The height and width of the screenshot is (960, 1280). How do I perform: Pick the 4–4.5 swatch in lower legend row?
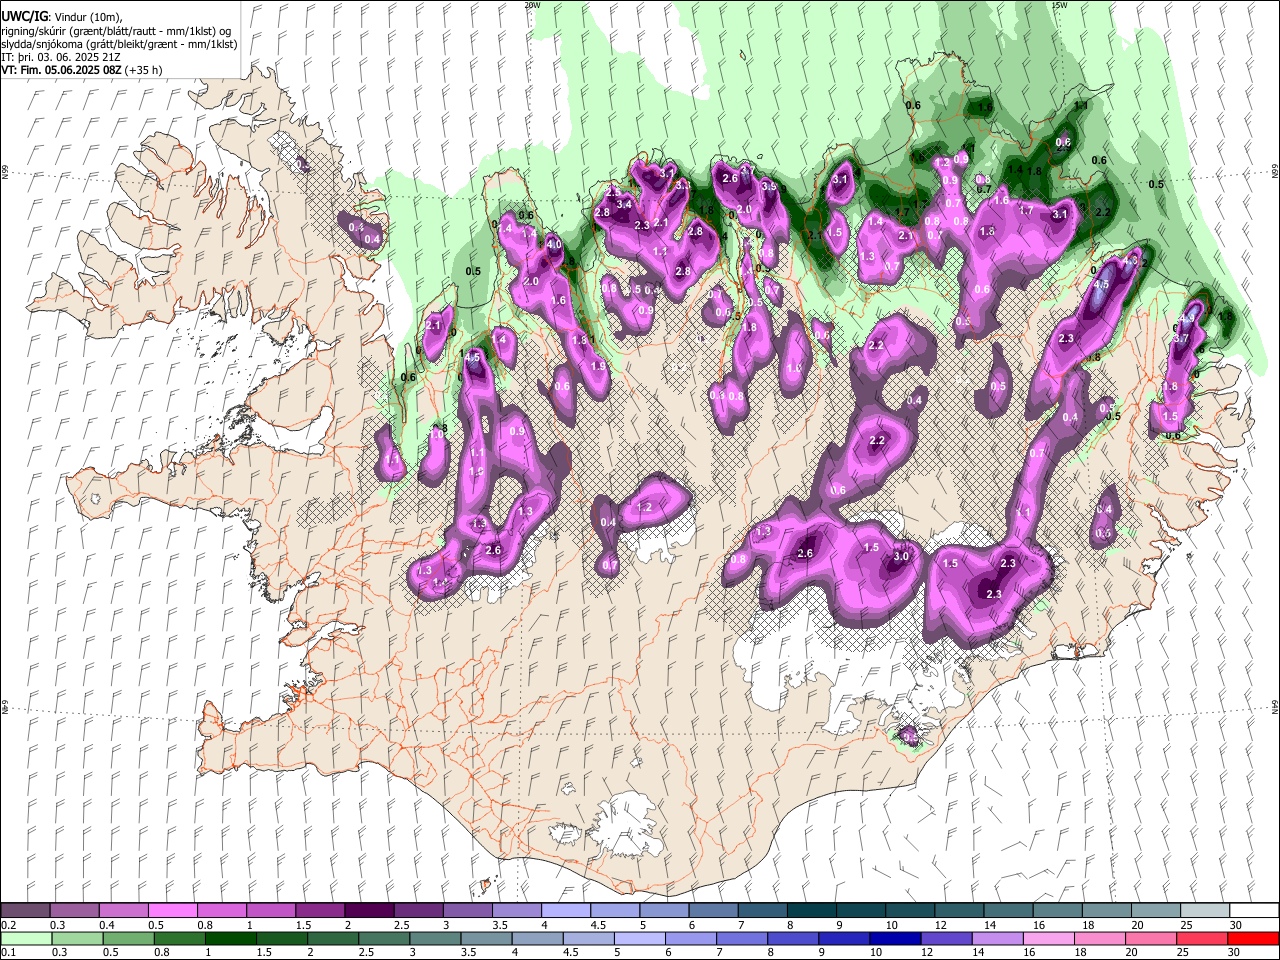click(537, 938)
